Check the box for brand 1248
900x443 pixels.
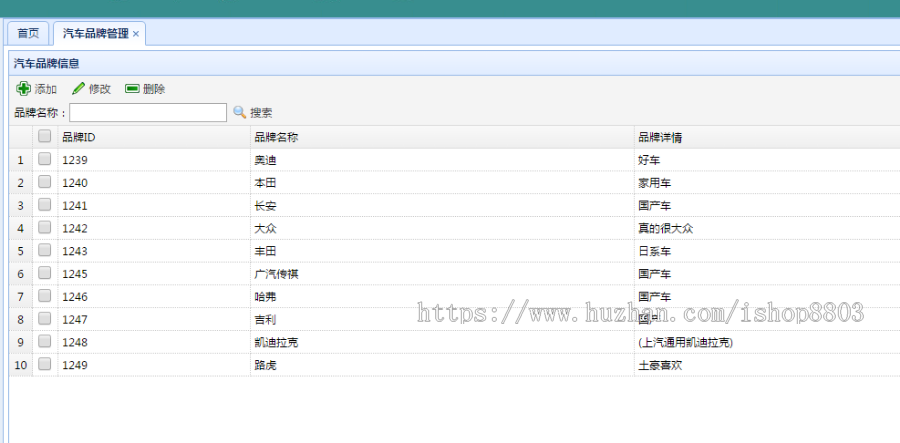(x=44, y=341)
